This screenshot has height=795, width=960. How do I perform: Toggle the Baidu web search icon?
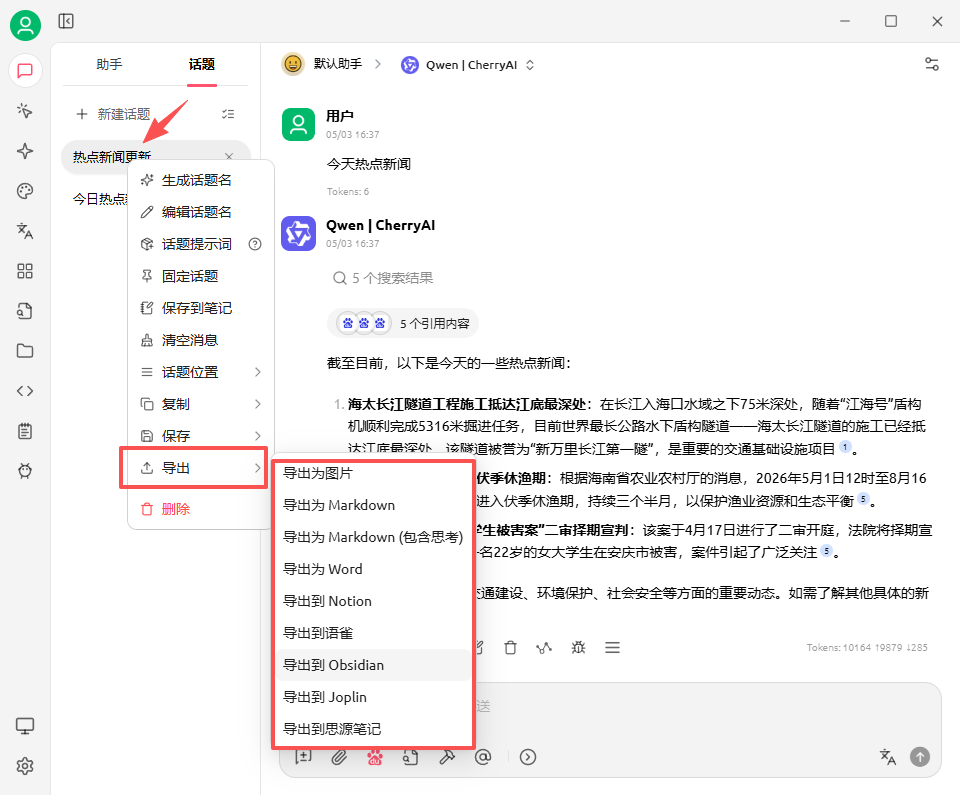click(375, 757)
